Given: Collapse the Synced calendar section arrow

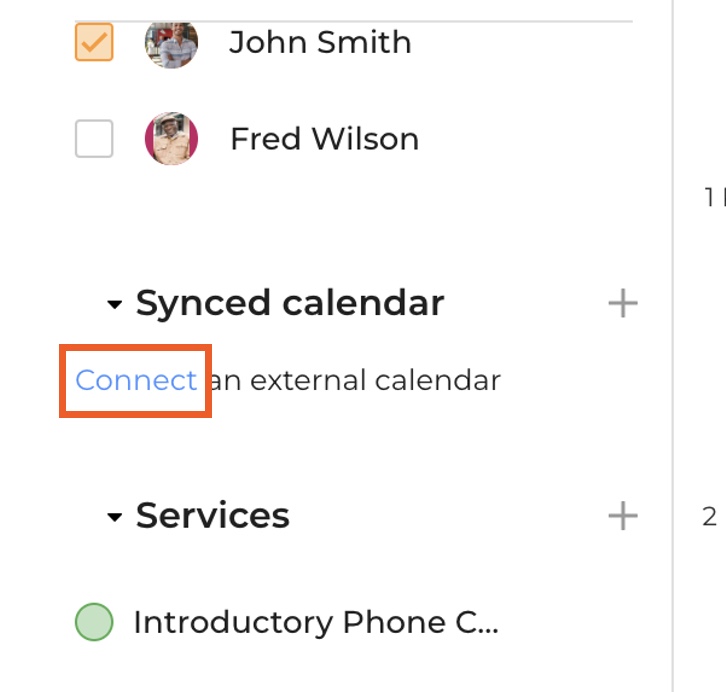Looking at the screenshot, I should [115, 304].
